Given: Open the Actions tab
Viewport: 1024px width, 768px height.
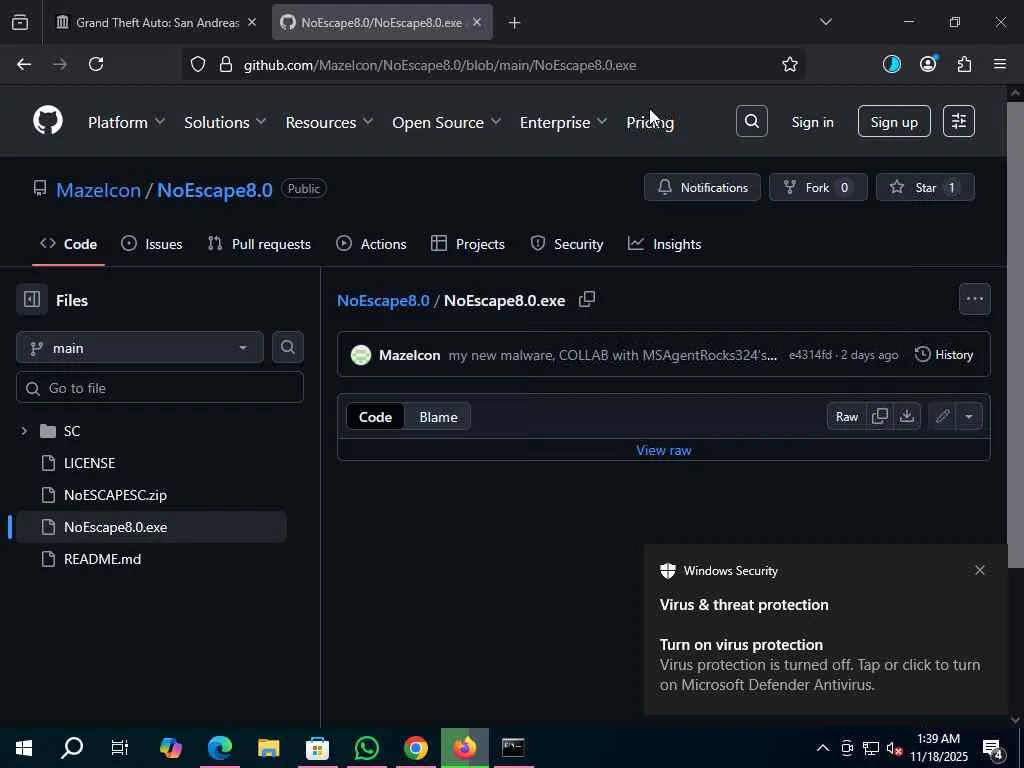Looking at the screenshot, I should 371,244.
